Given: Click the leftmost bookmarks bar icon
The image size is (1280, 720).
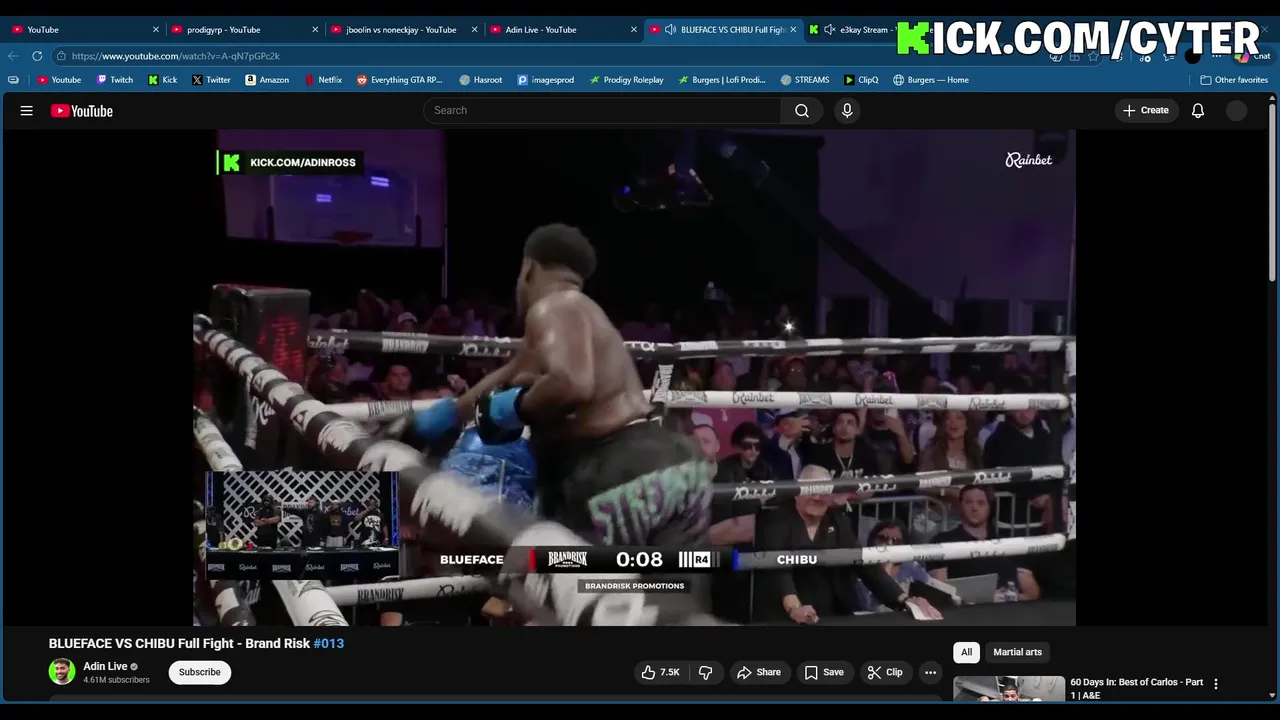Looking at the screenshot, I should [x=13, y=80].
